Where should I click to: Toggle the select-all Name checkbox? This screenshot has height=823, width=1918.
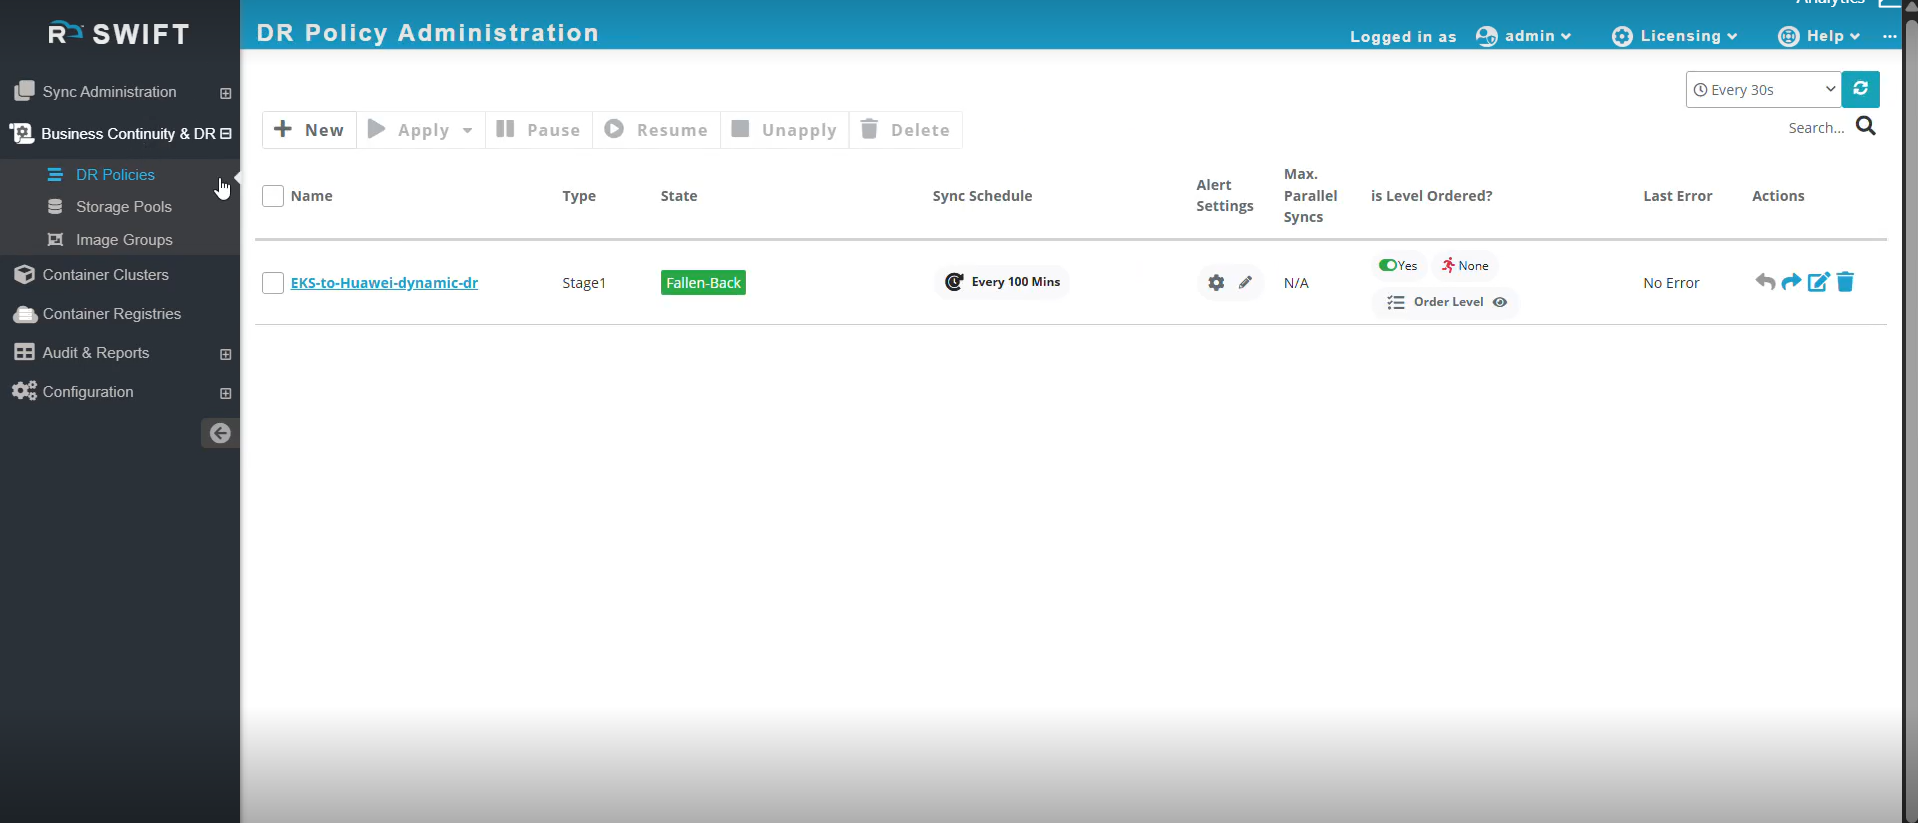[x=273, y=196]
